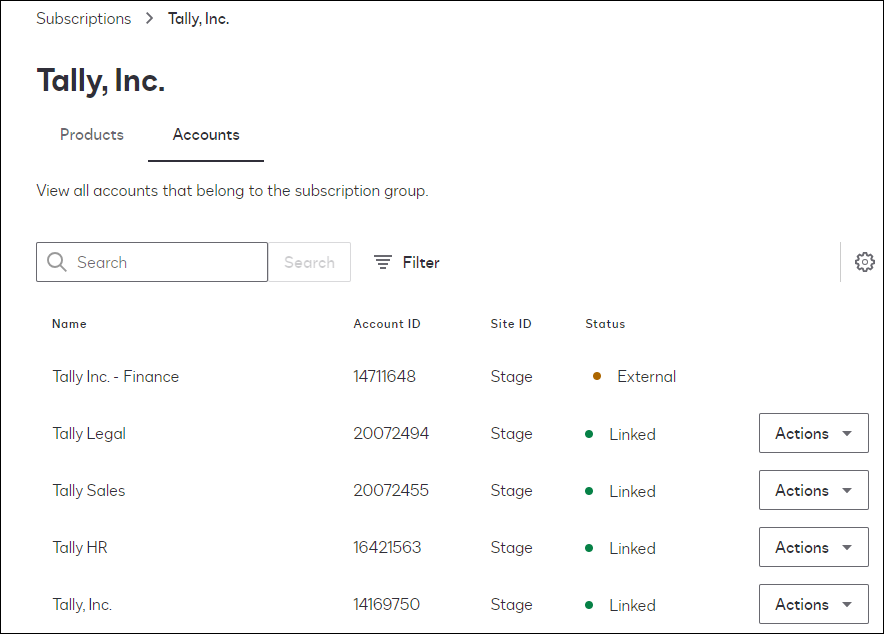The height and width of the screenshot is (634, 884).
Task: Expand the Actions menu for Tally Sales
Action: pos(813,490)
